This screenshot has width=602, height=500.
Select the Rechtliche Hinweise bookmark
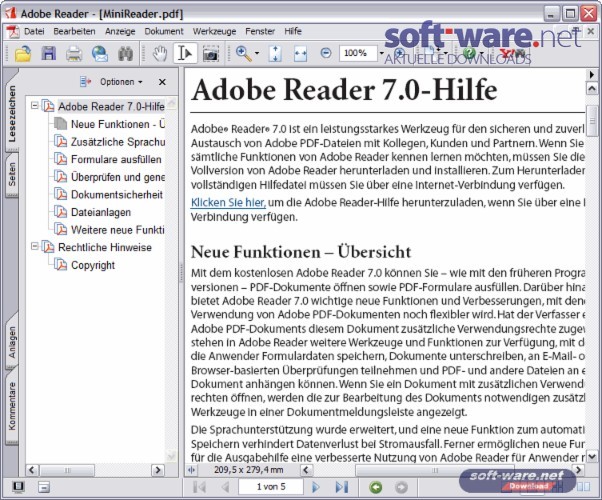pos(105,247)
